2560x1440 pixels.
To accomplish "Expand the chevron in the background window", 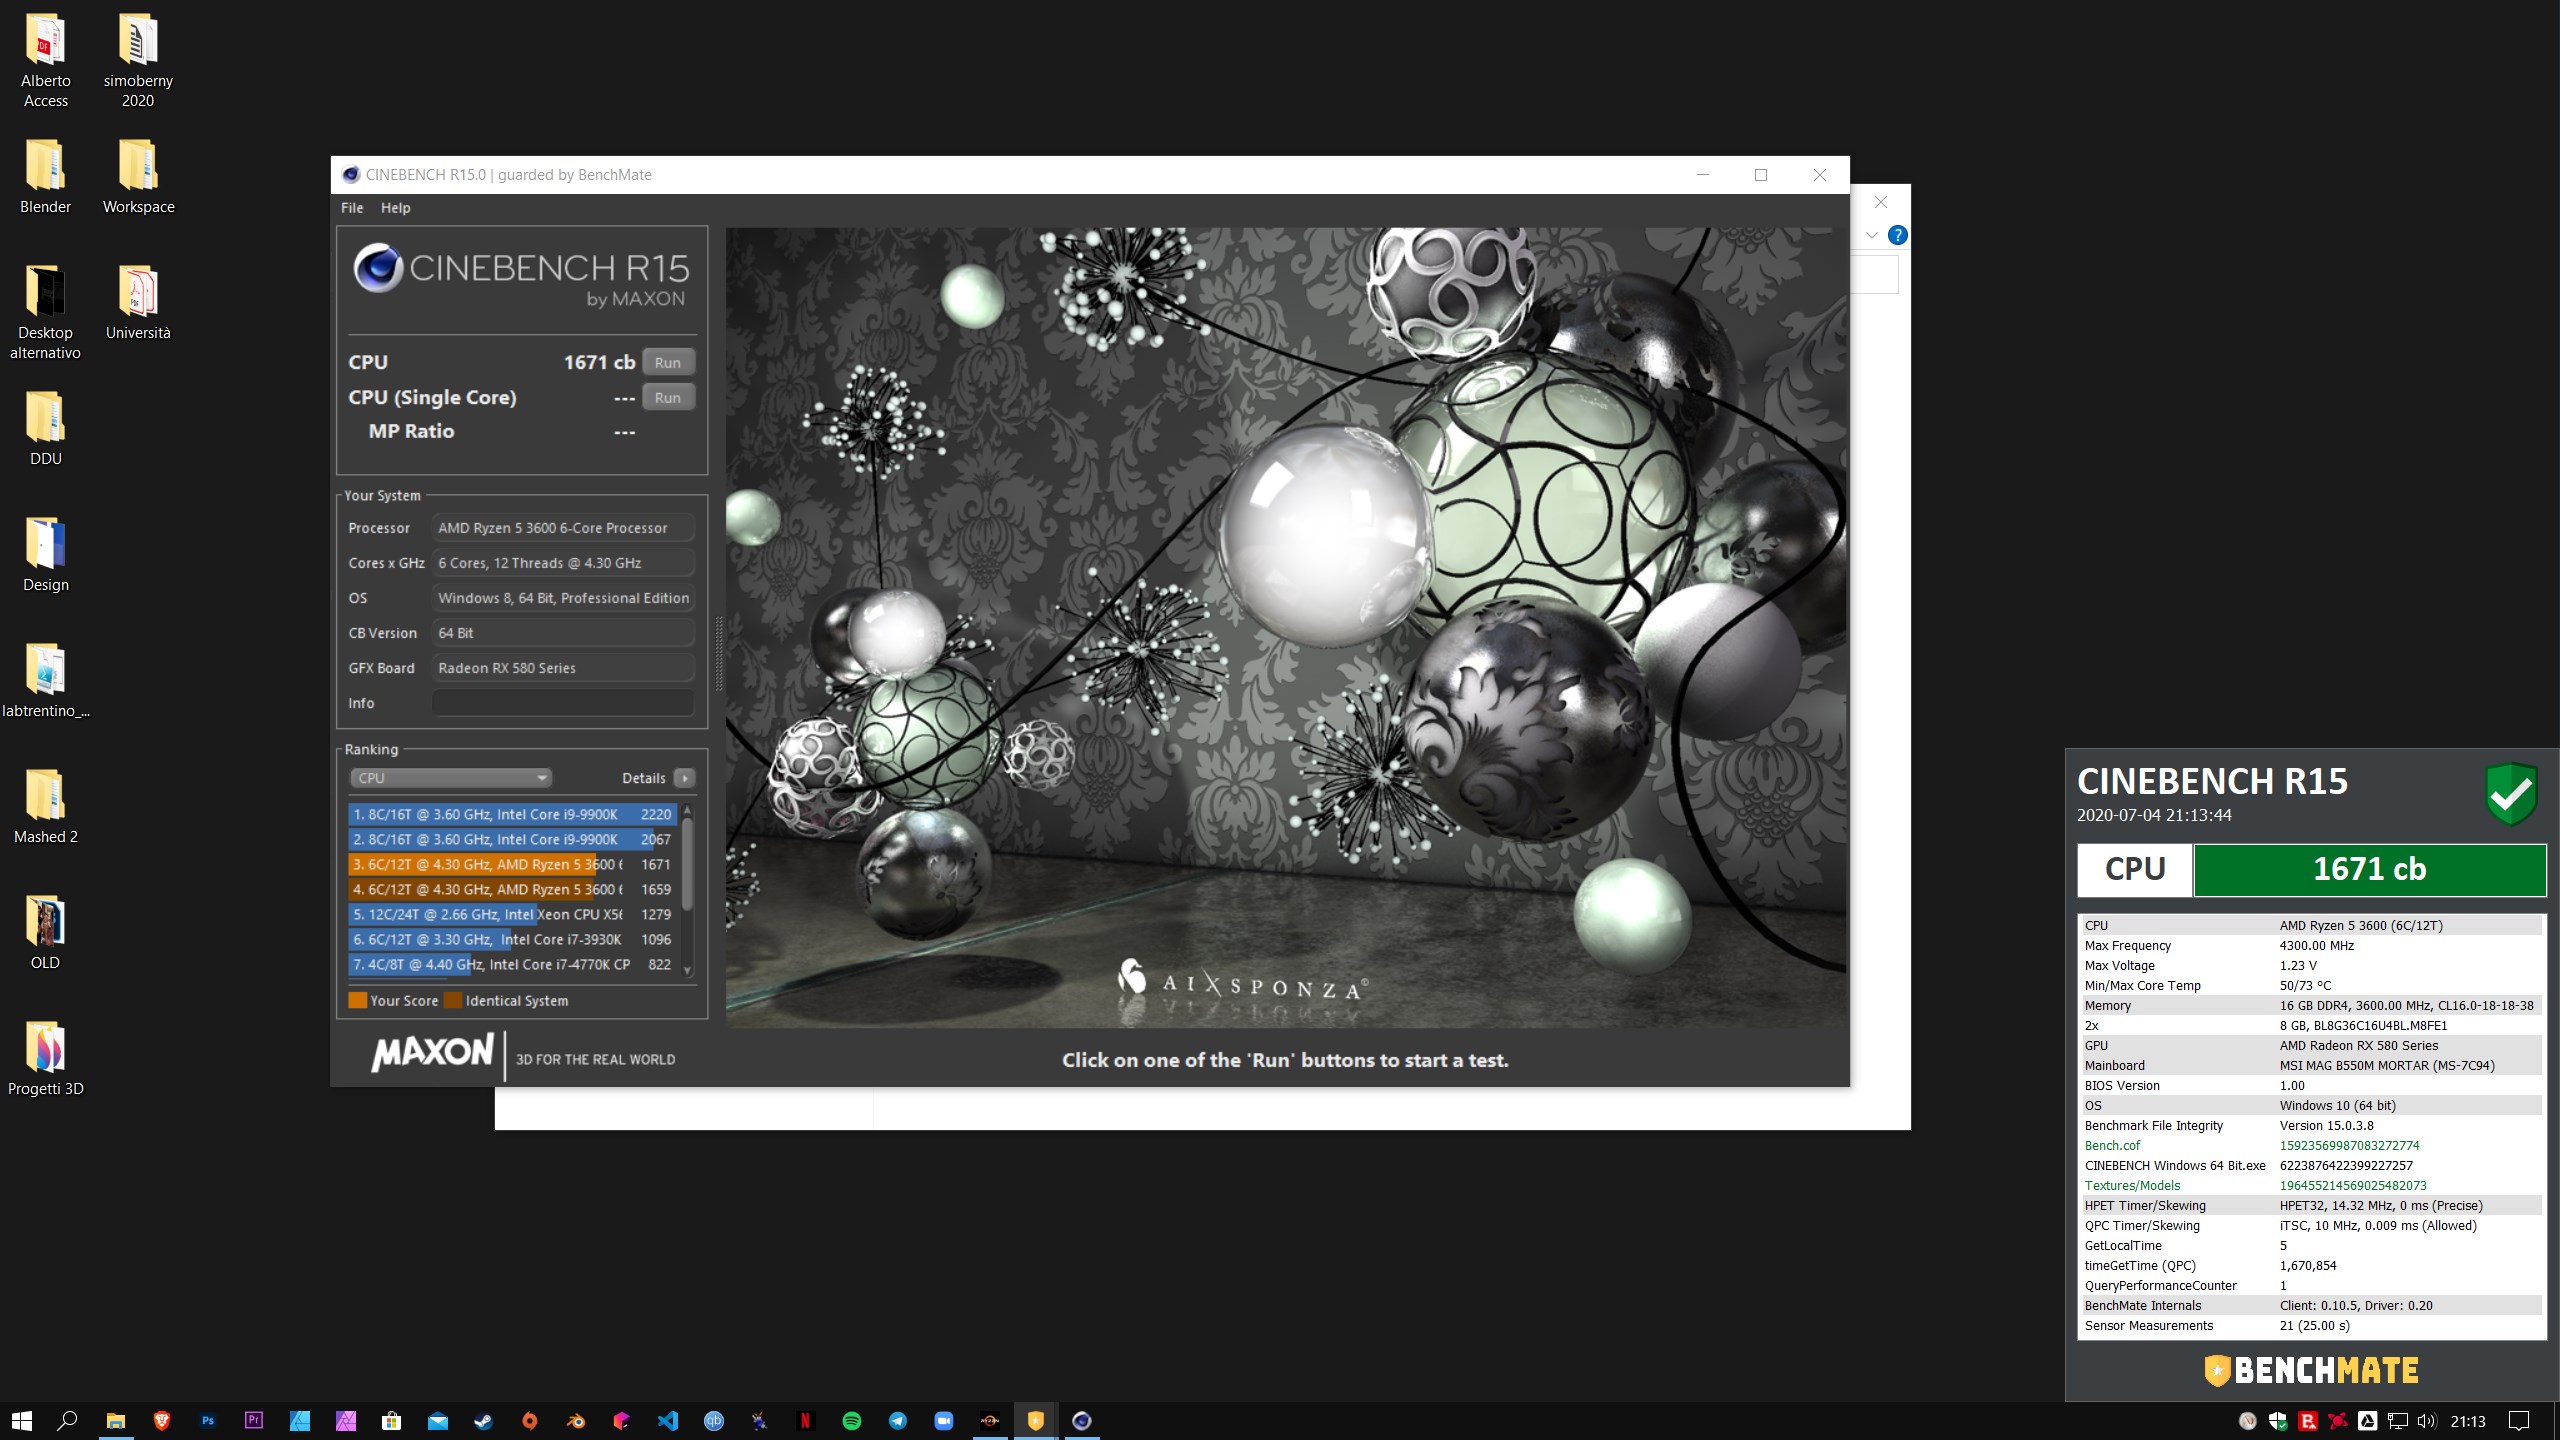I will click(1871, 235).
